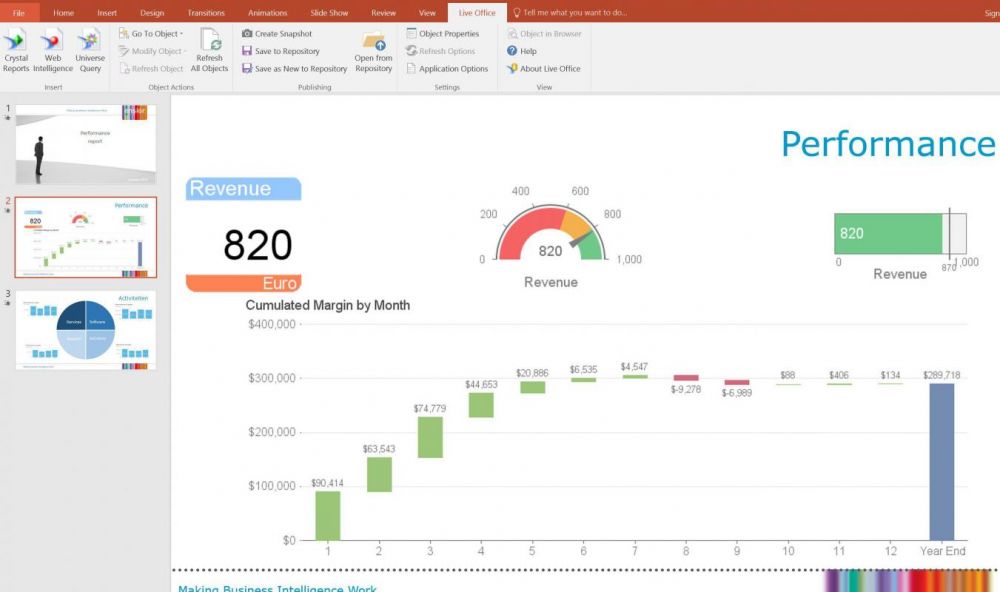The width and height of the screenshot is (1000, 592).
Task: Open the Transitions tab
Action: 206,13
